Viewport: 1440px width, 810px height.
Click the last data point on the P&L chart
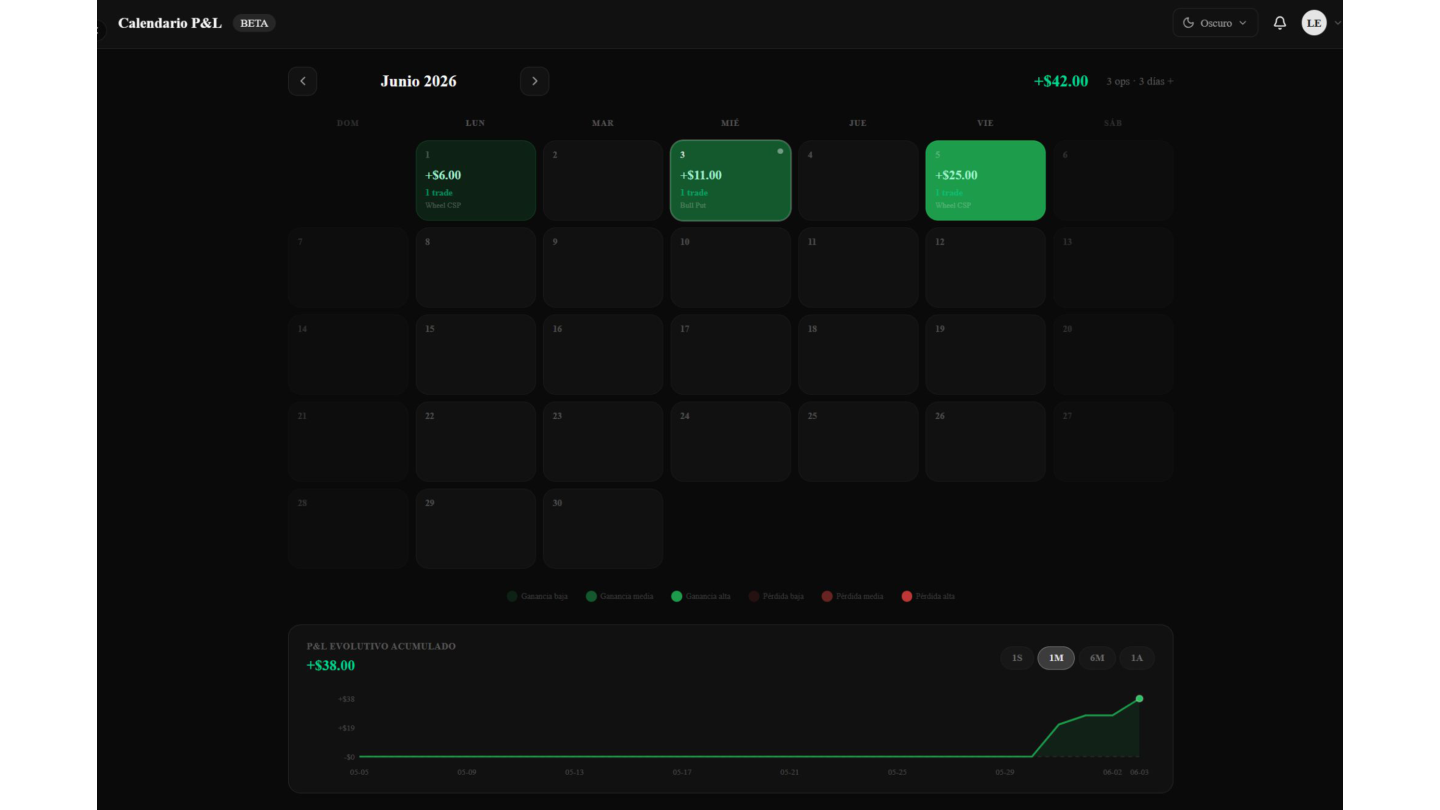pyautogui.click(x=1139, y=699)
